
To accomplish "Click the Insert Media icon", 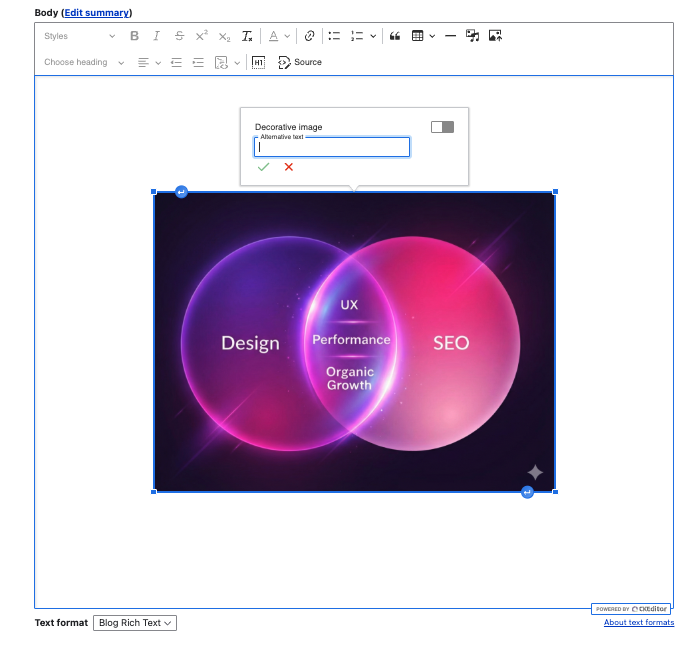I will point(472,36).
